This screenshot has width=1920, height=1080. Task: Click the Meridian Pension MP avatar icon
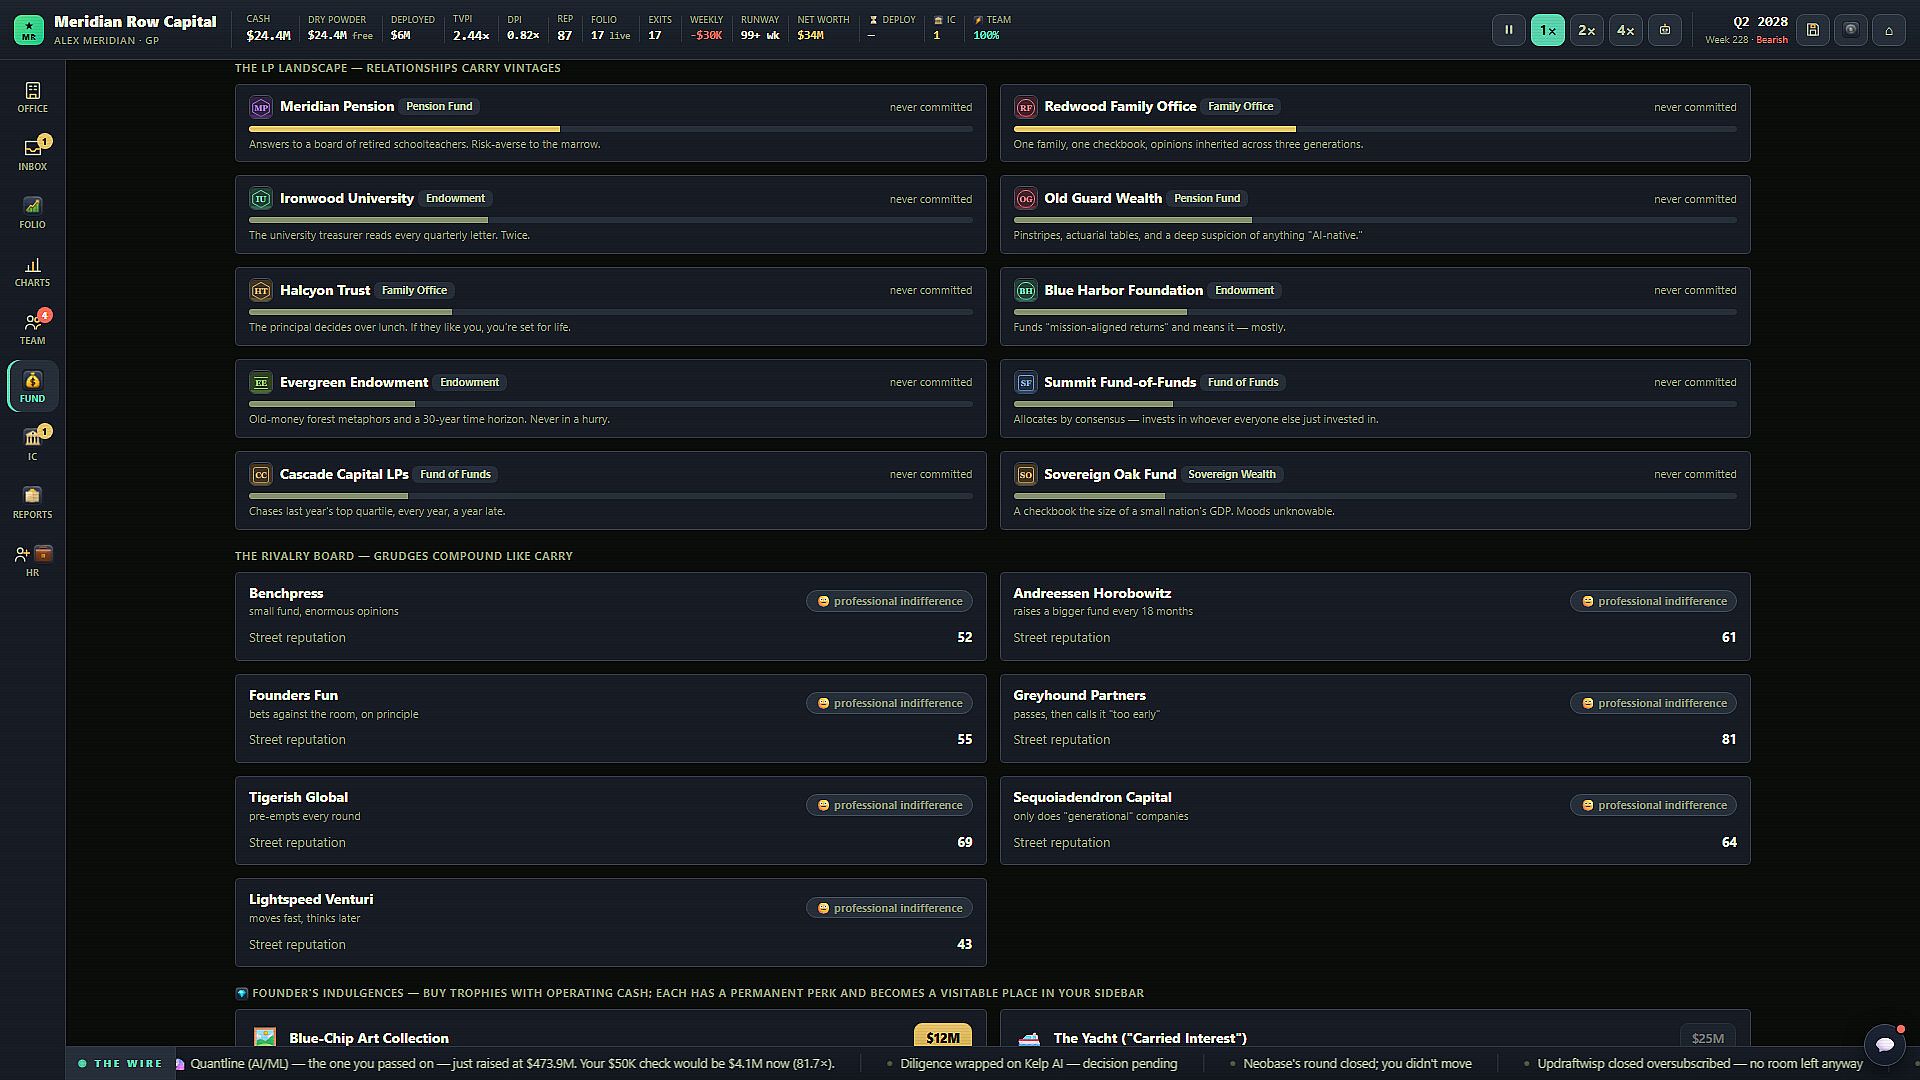pos(261,107)
